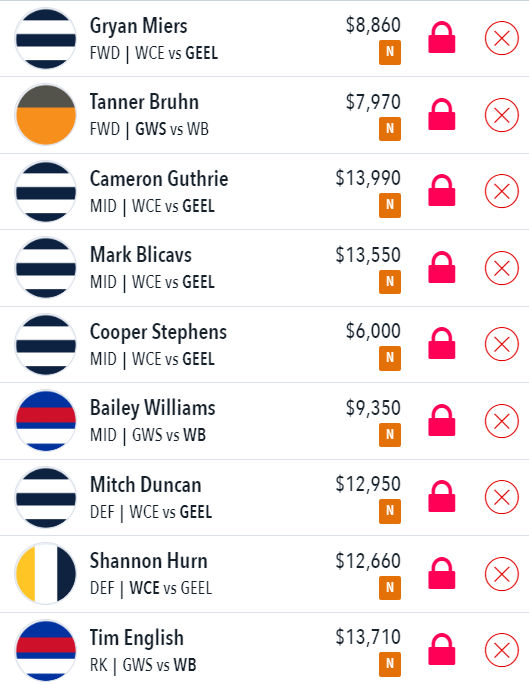Remove Cooper Stephens using the X icon
The width and height of the screenshot is (529, 685).
(x=502, y=344)
